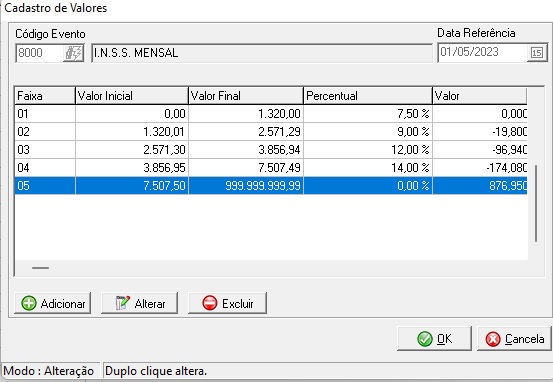Click the vertical scrollbar of the table
Screen dimensions: 553x382
(x=536, y=204)
